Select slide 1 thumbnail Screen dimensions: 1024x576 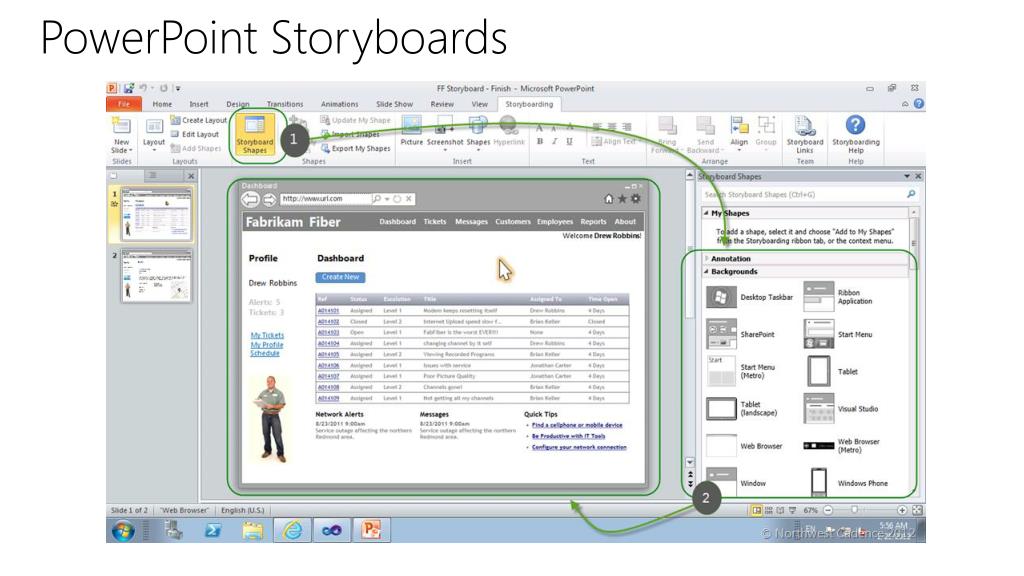tap(157, 214)
